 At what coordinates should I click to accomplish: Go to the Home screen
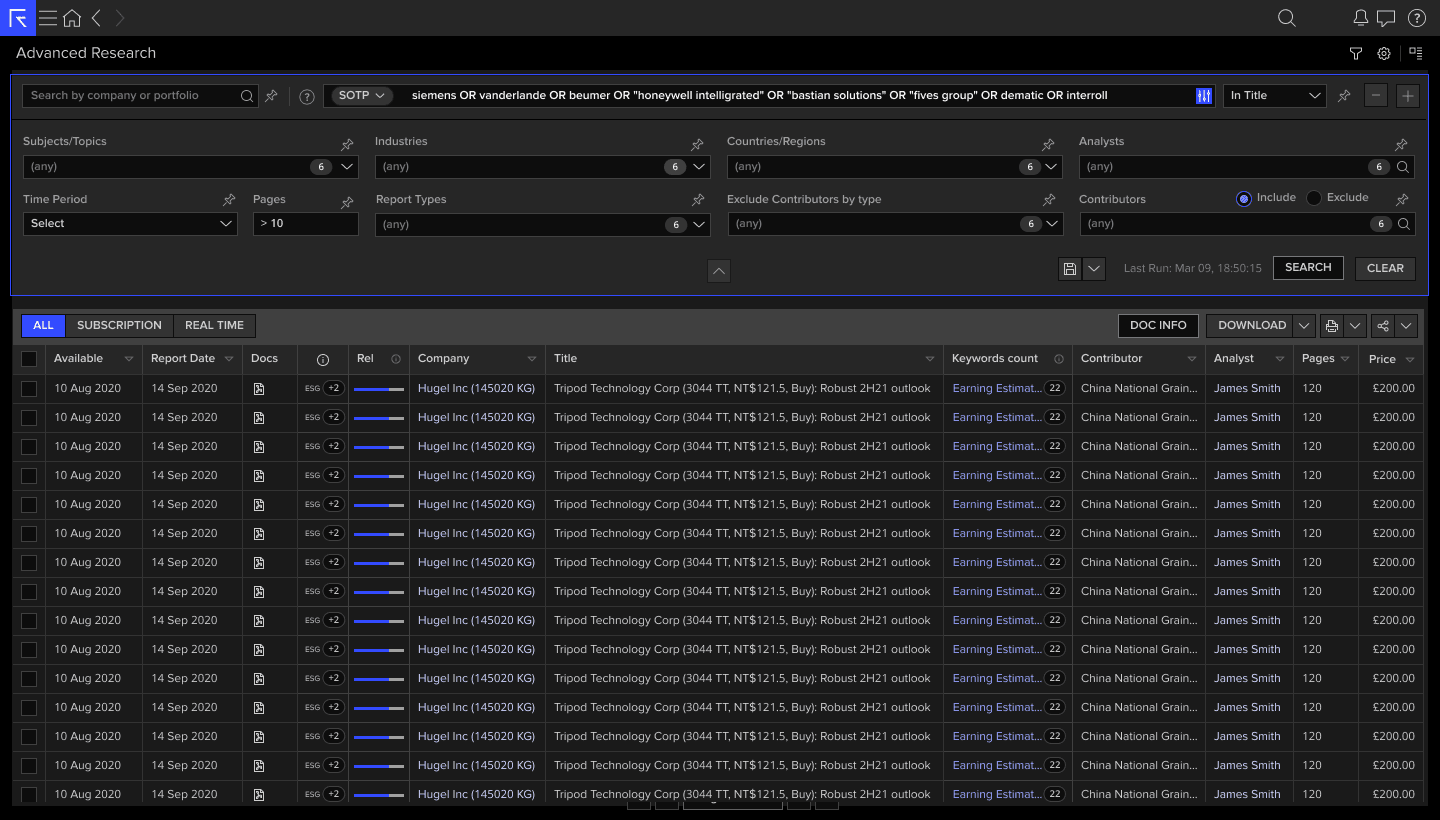72,18
